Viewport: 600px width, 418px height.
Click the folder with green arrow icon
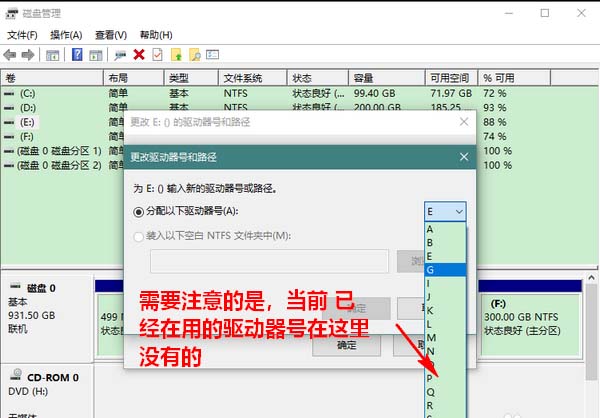[x=177, y=54]
